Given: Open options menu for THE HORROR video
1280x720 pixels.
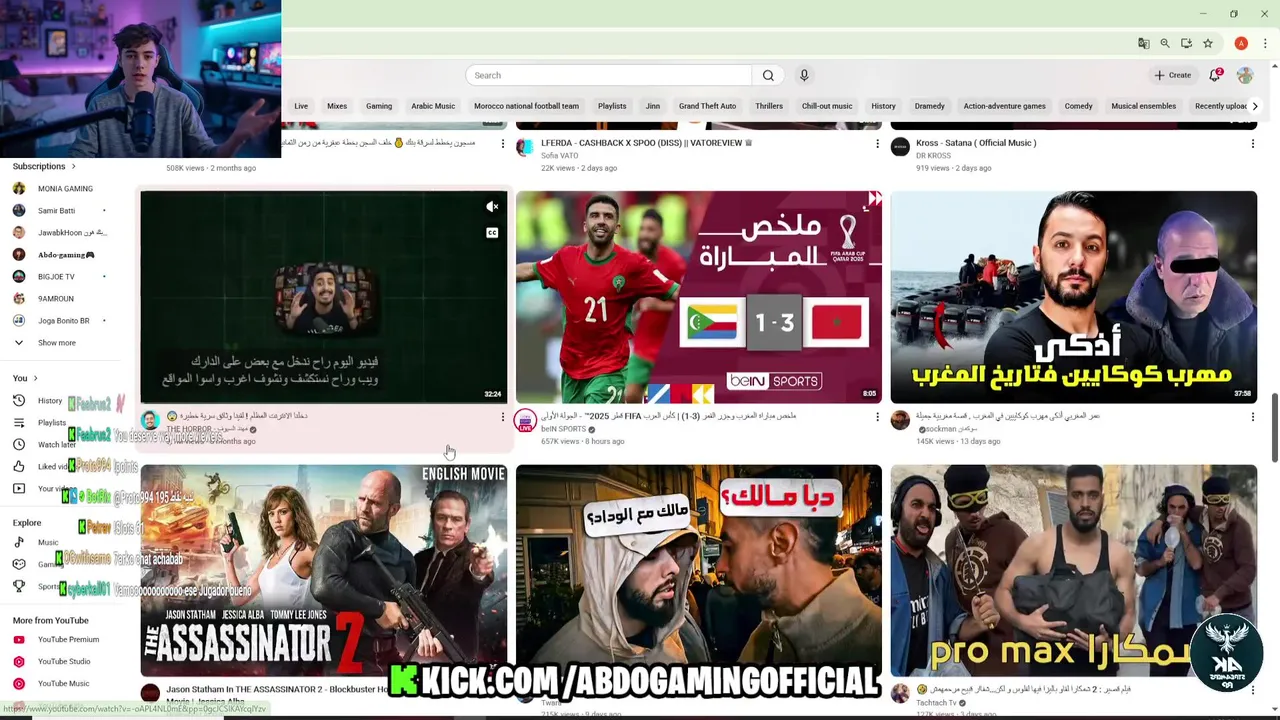Looking at the screenshot, I should [x=502, y=417].
